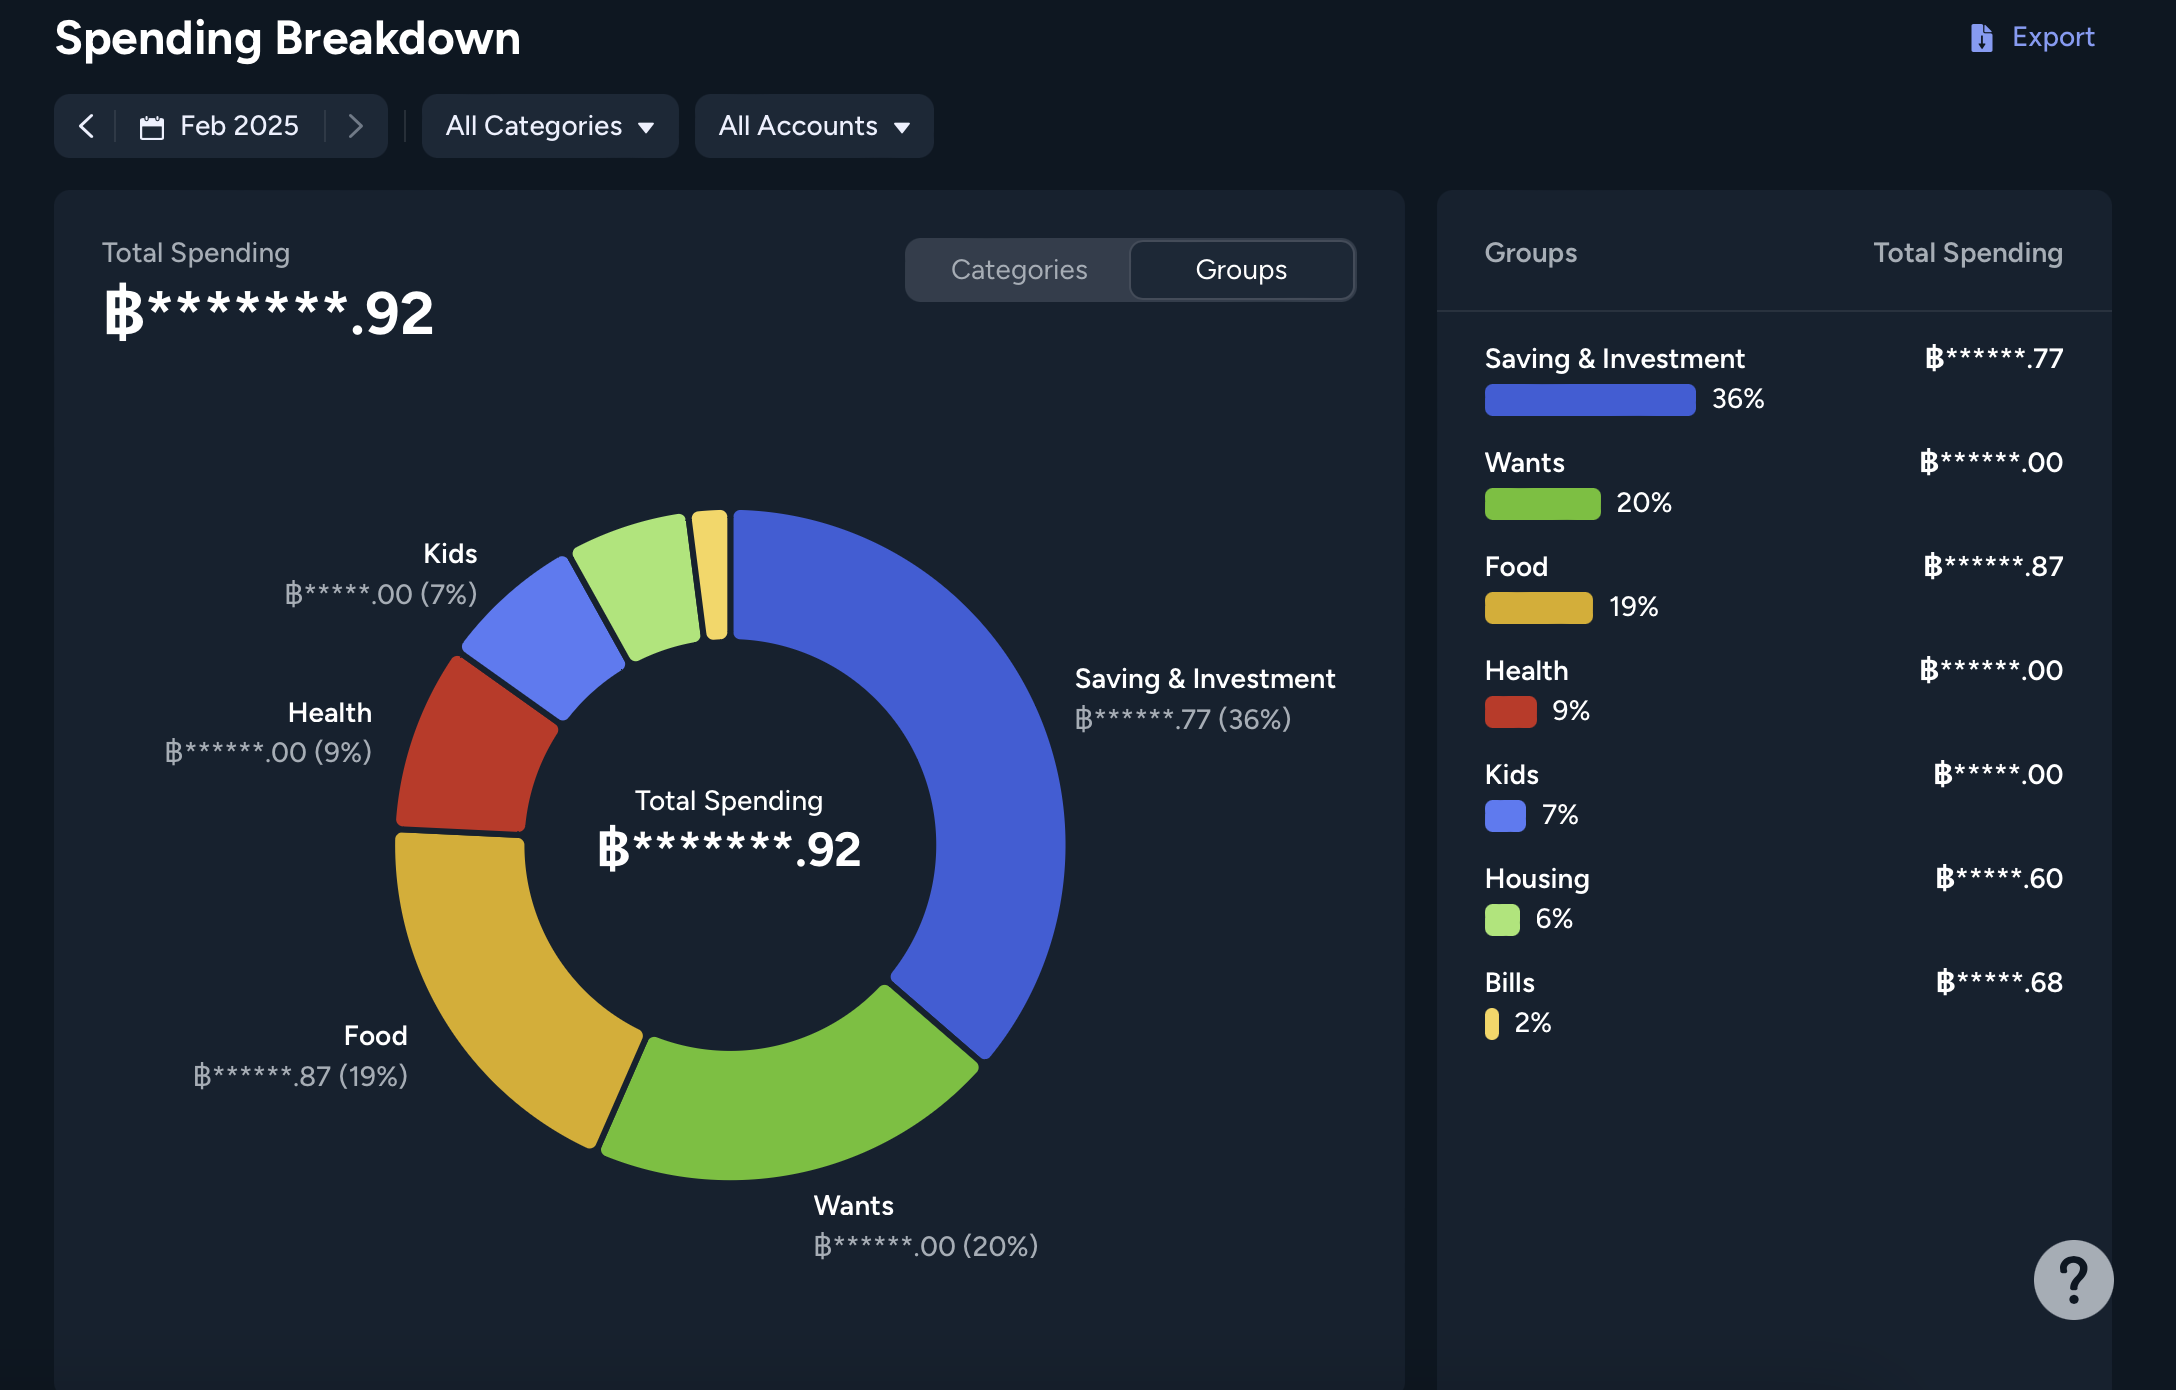Image resolution: width=2176 pixels, height=1390 pixels.
Task: Expand the All Accounts dropdown
Action: pos(814,126)
